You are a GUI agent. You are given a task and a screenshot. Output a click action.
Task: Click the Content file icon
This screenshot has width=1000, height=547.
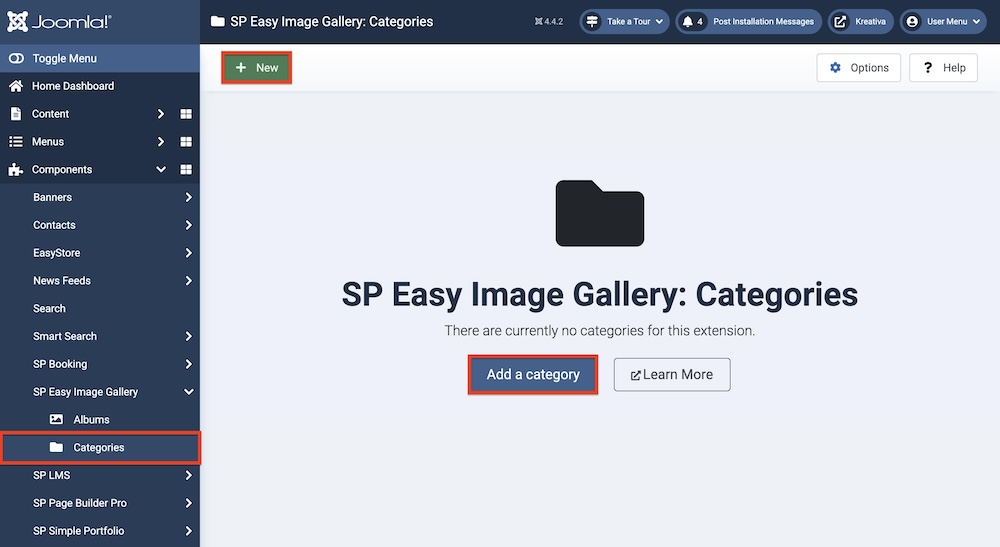pyautogui.click(x=16, y=113)
